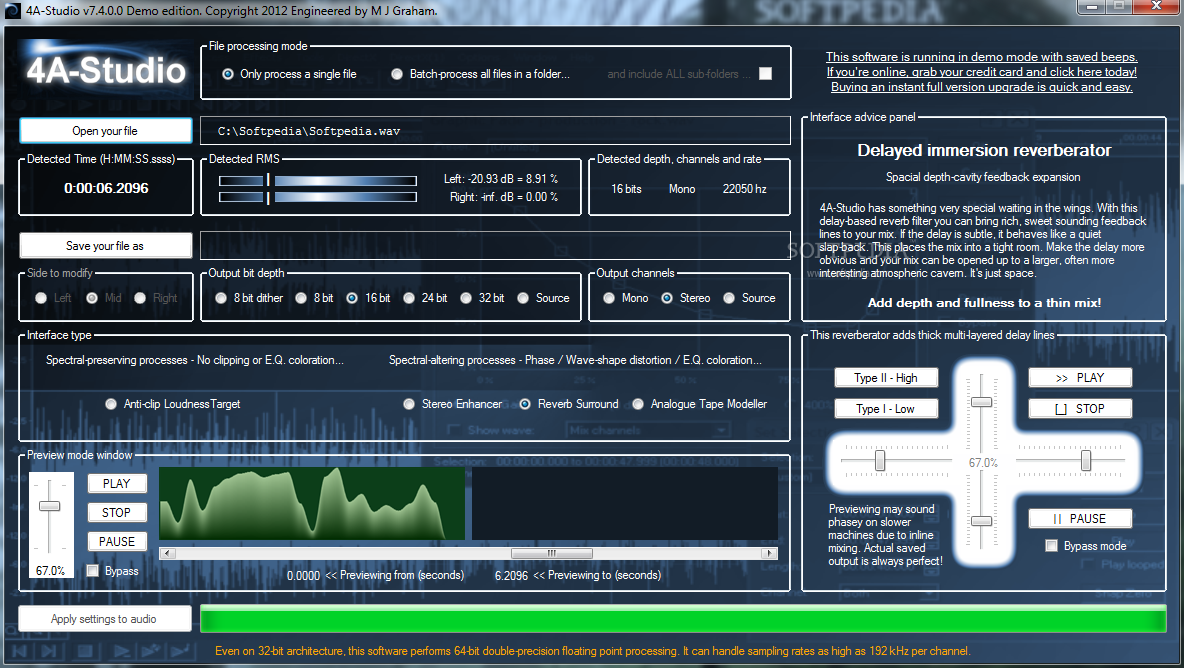Click the Left: -20.93 dB RMS readout

pyautogui.click(x=501, y=179)
